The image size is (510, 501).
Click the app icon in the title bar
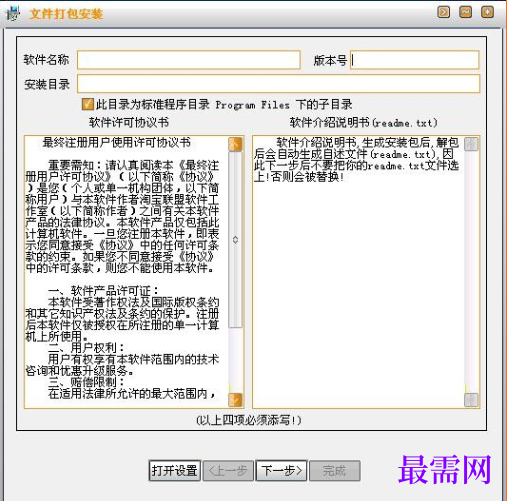[x=13, y=14]
